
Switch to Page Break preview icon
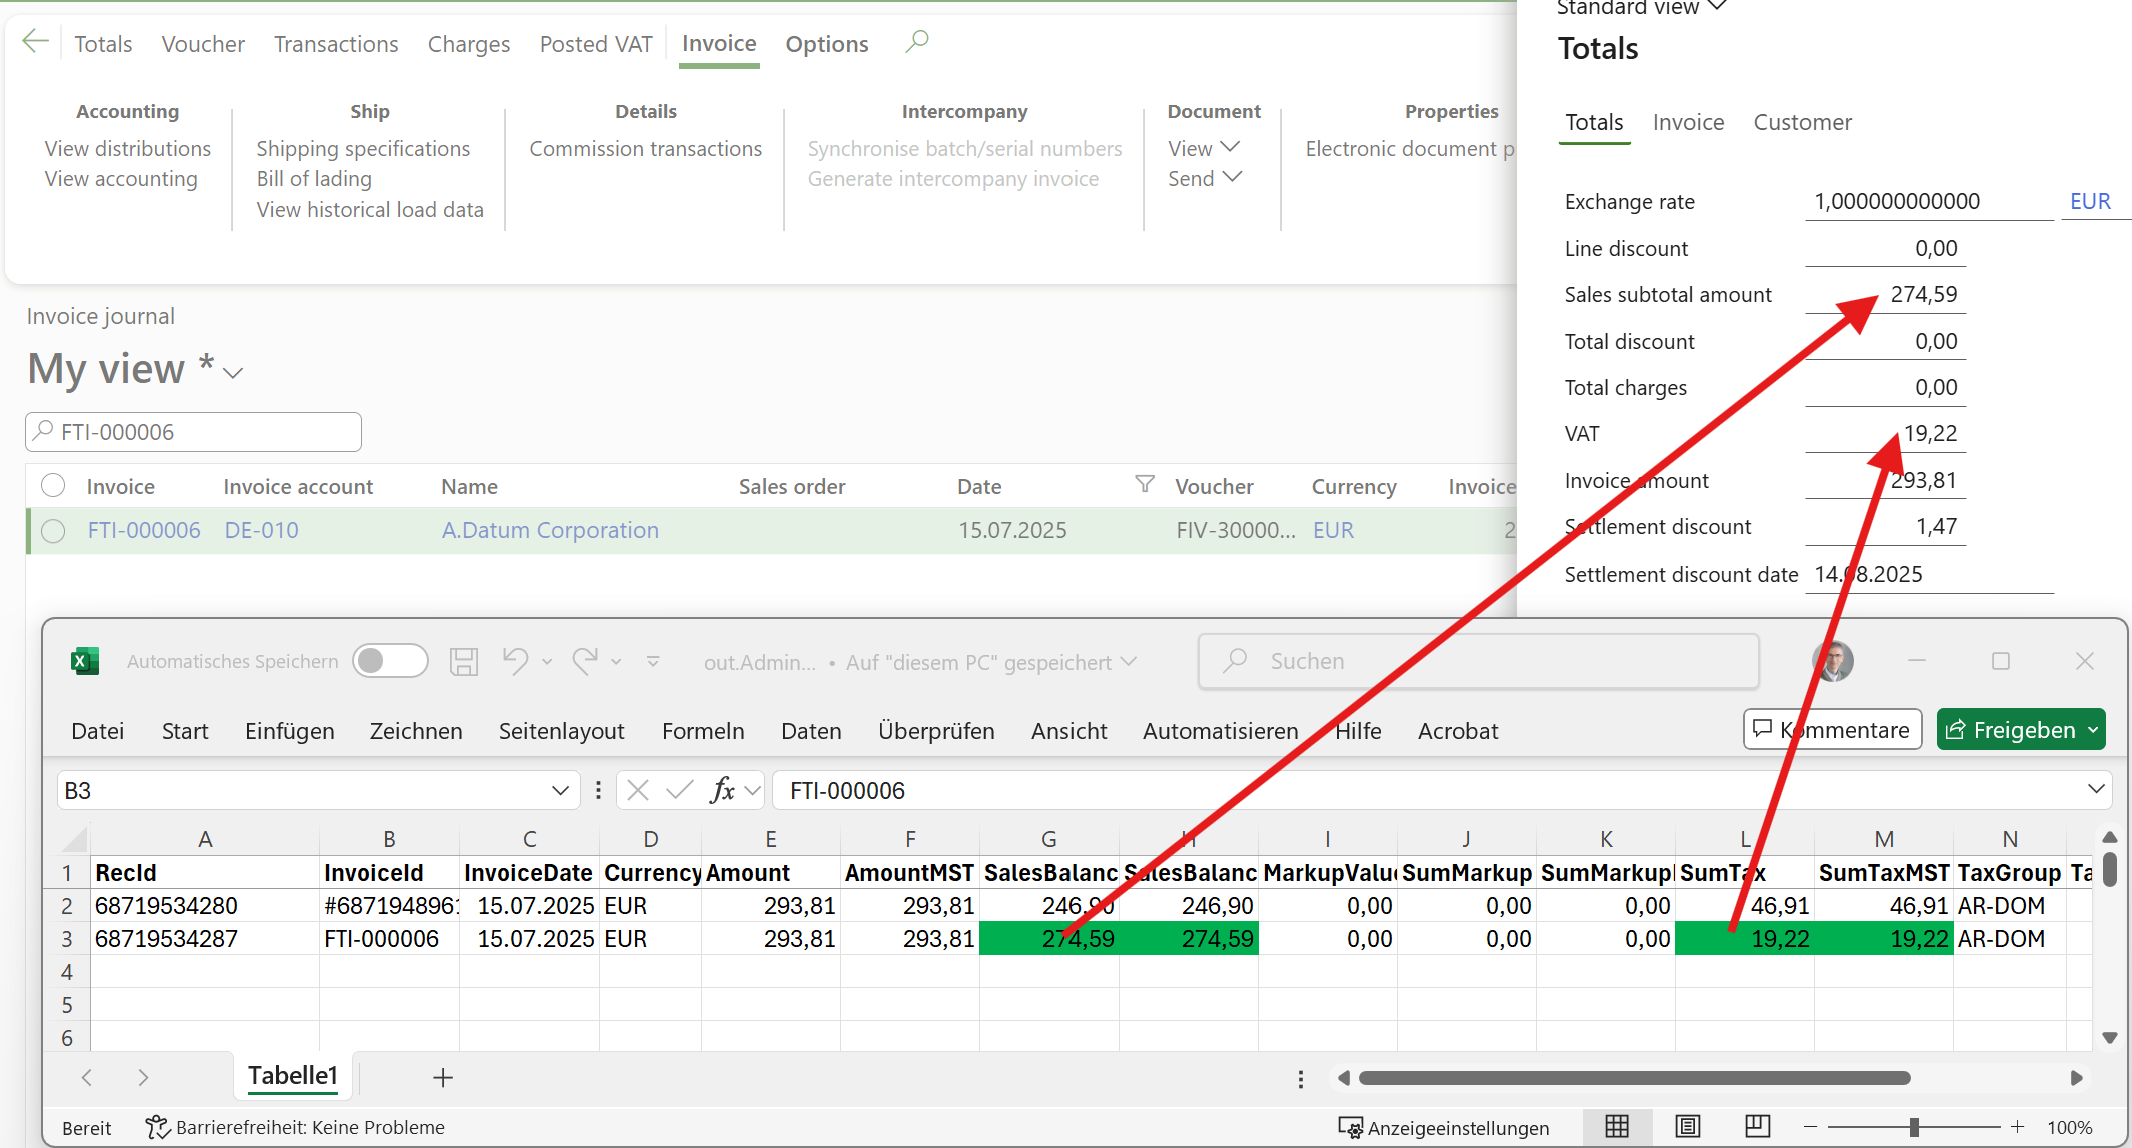pyautogui.click(x=1758, y=1127)
